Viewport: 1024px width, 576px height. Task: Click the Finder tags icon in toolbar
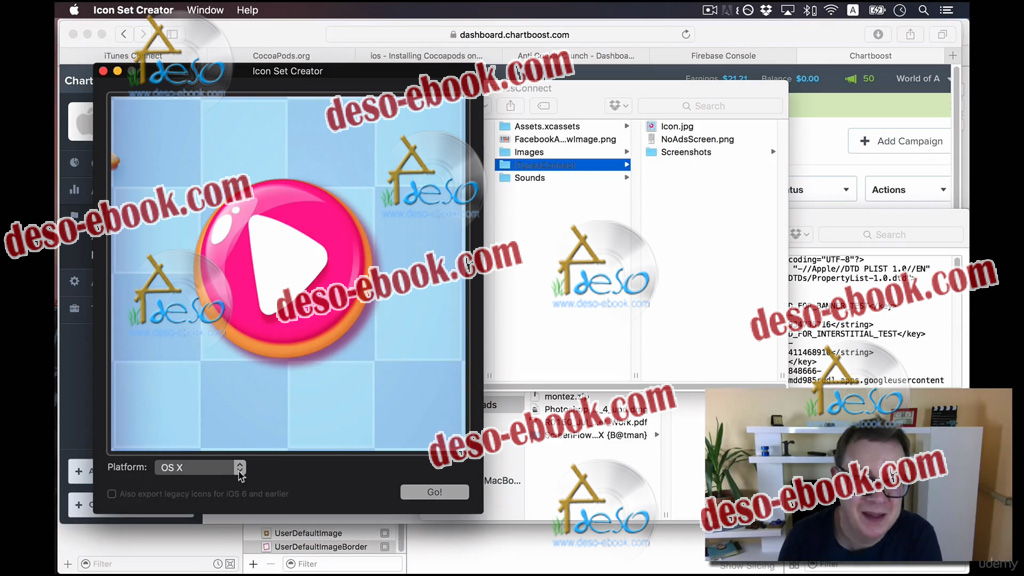click(543, 105)
